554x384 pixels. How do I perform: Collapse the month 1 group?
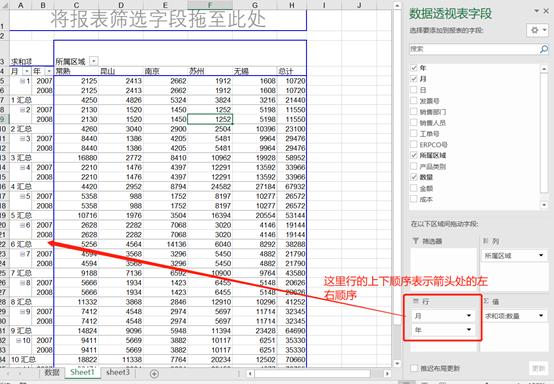tap(22, 81)
